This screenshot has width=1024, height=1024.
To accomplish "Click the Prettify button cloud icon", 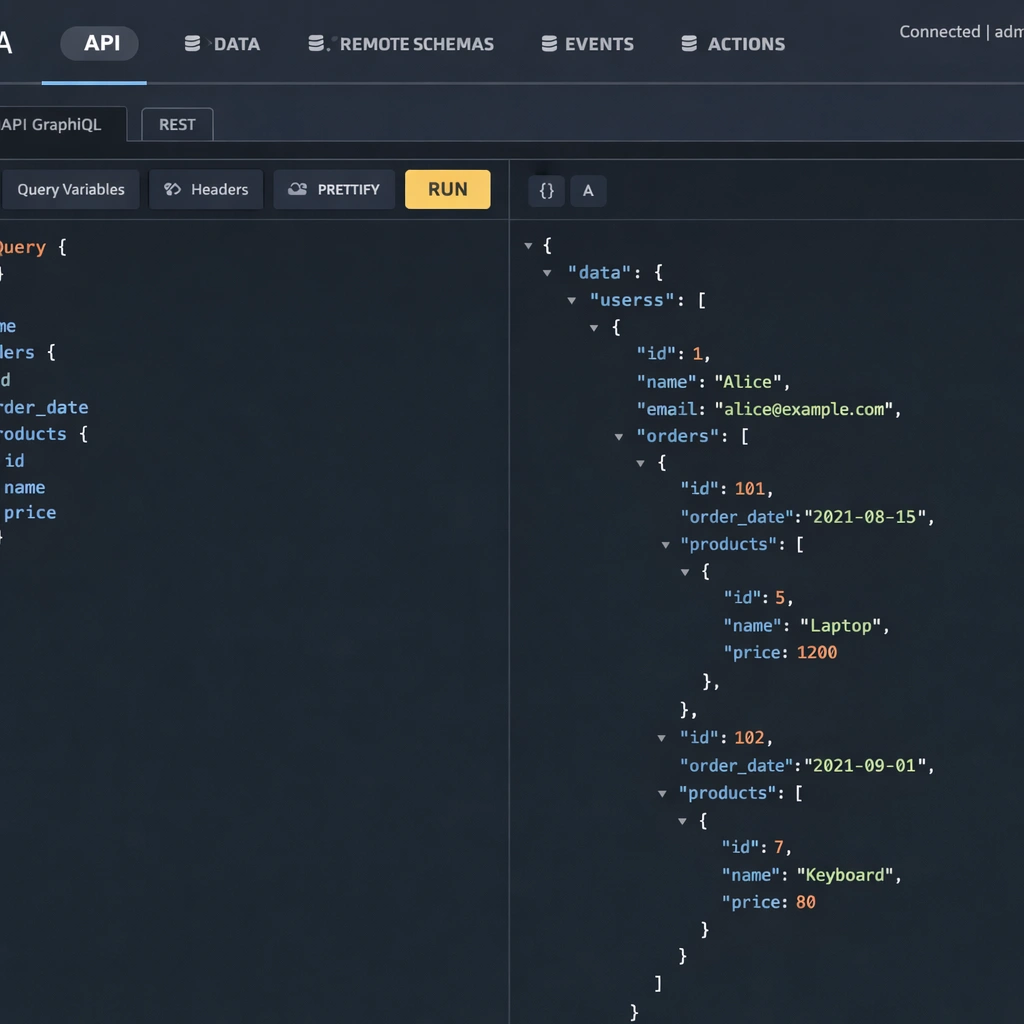I will (297, 189).
